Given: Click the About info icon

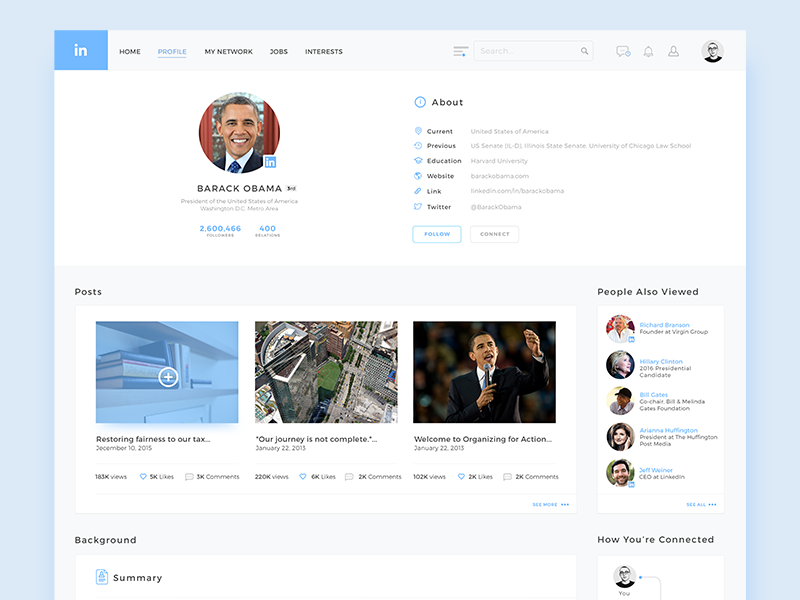Looking at the screenshot, I should click(419, 101).
